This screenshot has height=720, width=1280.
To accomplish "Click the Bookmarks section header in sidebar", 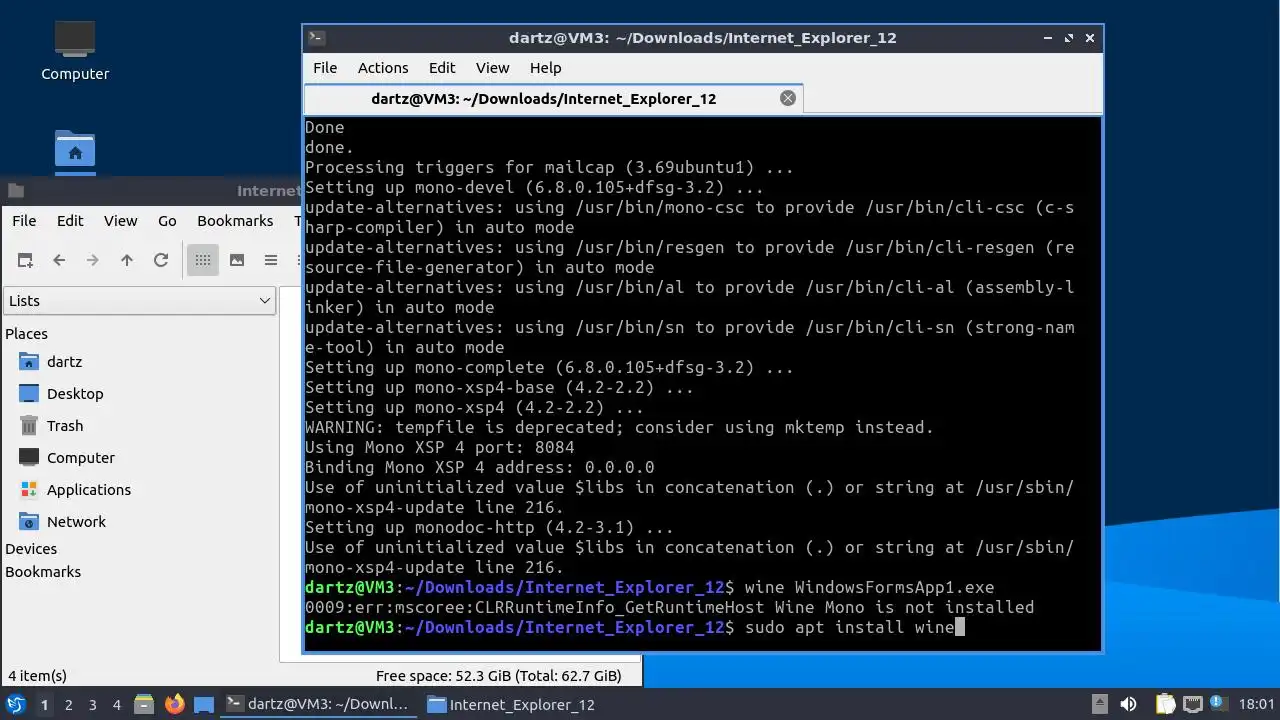I will 43,572.
